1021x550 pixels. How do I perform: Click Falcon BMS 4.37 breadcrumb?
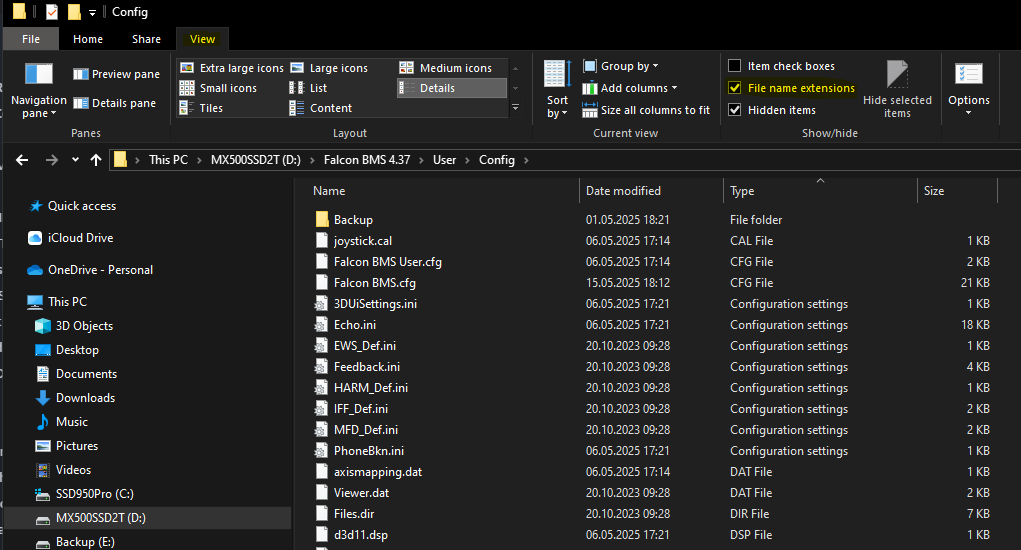(x=367, y=160)
